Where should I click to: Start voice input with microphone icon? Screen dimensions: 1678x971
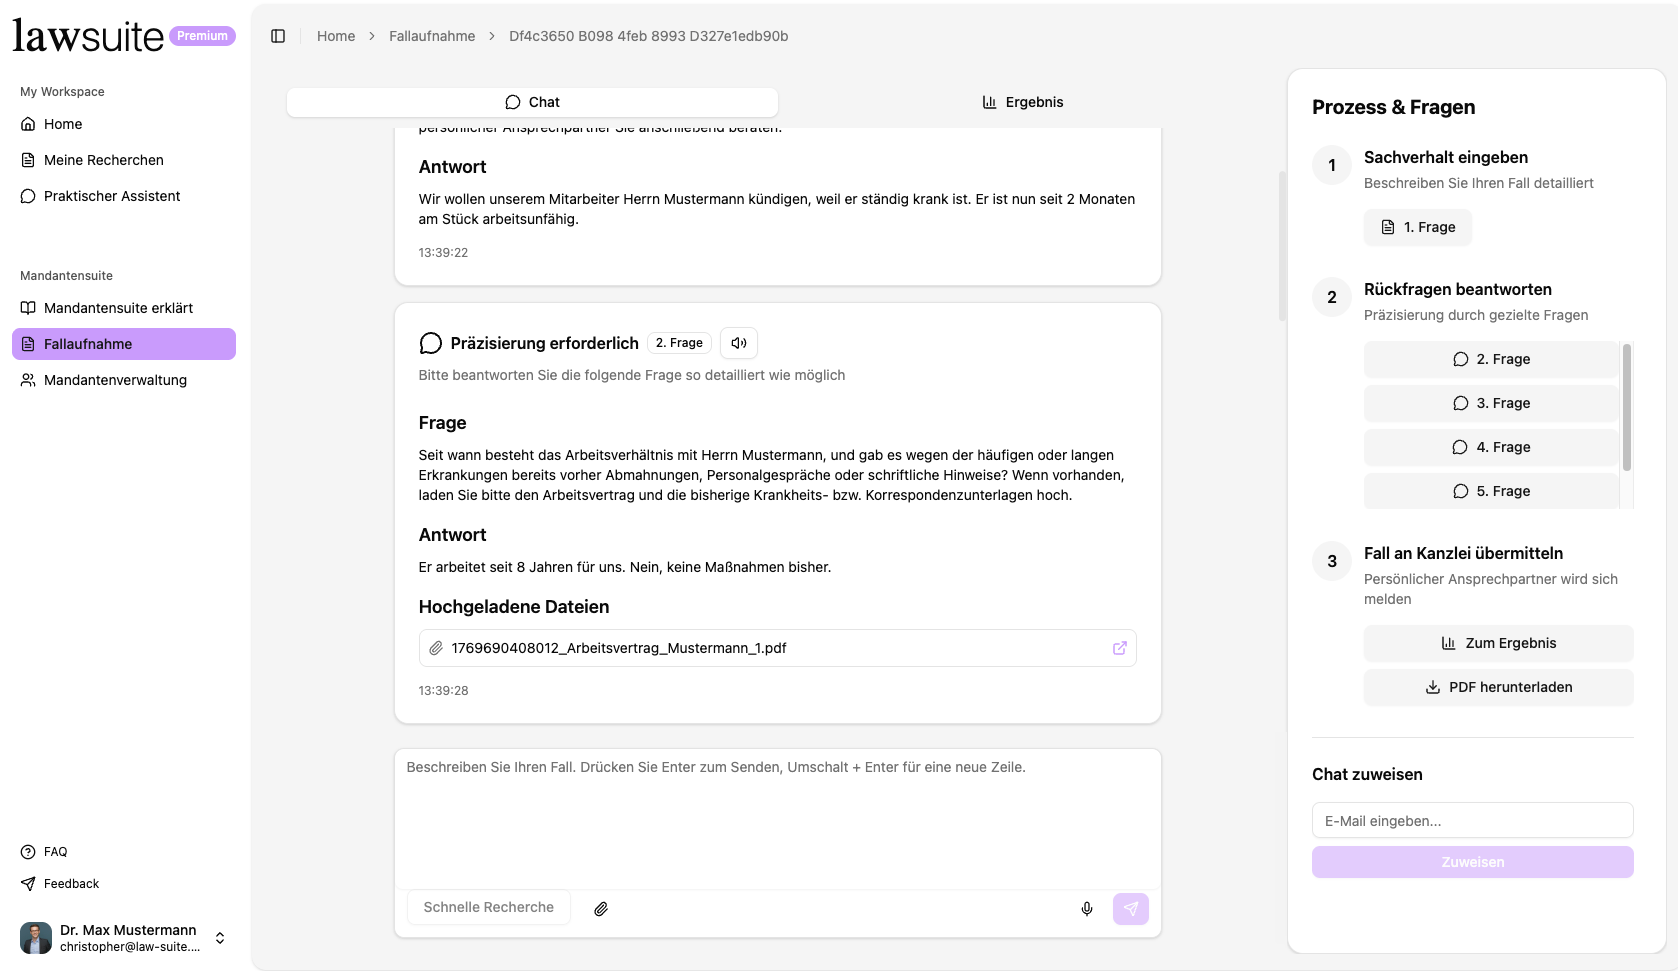coord(1087,908)
